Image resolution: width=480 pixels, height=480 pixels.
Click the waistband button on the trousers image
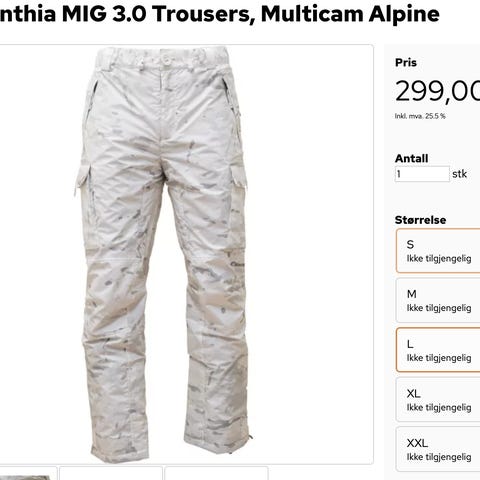coord(166,59)
